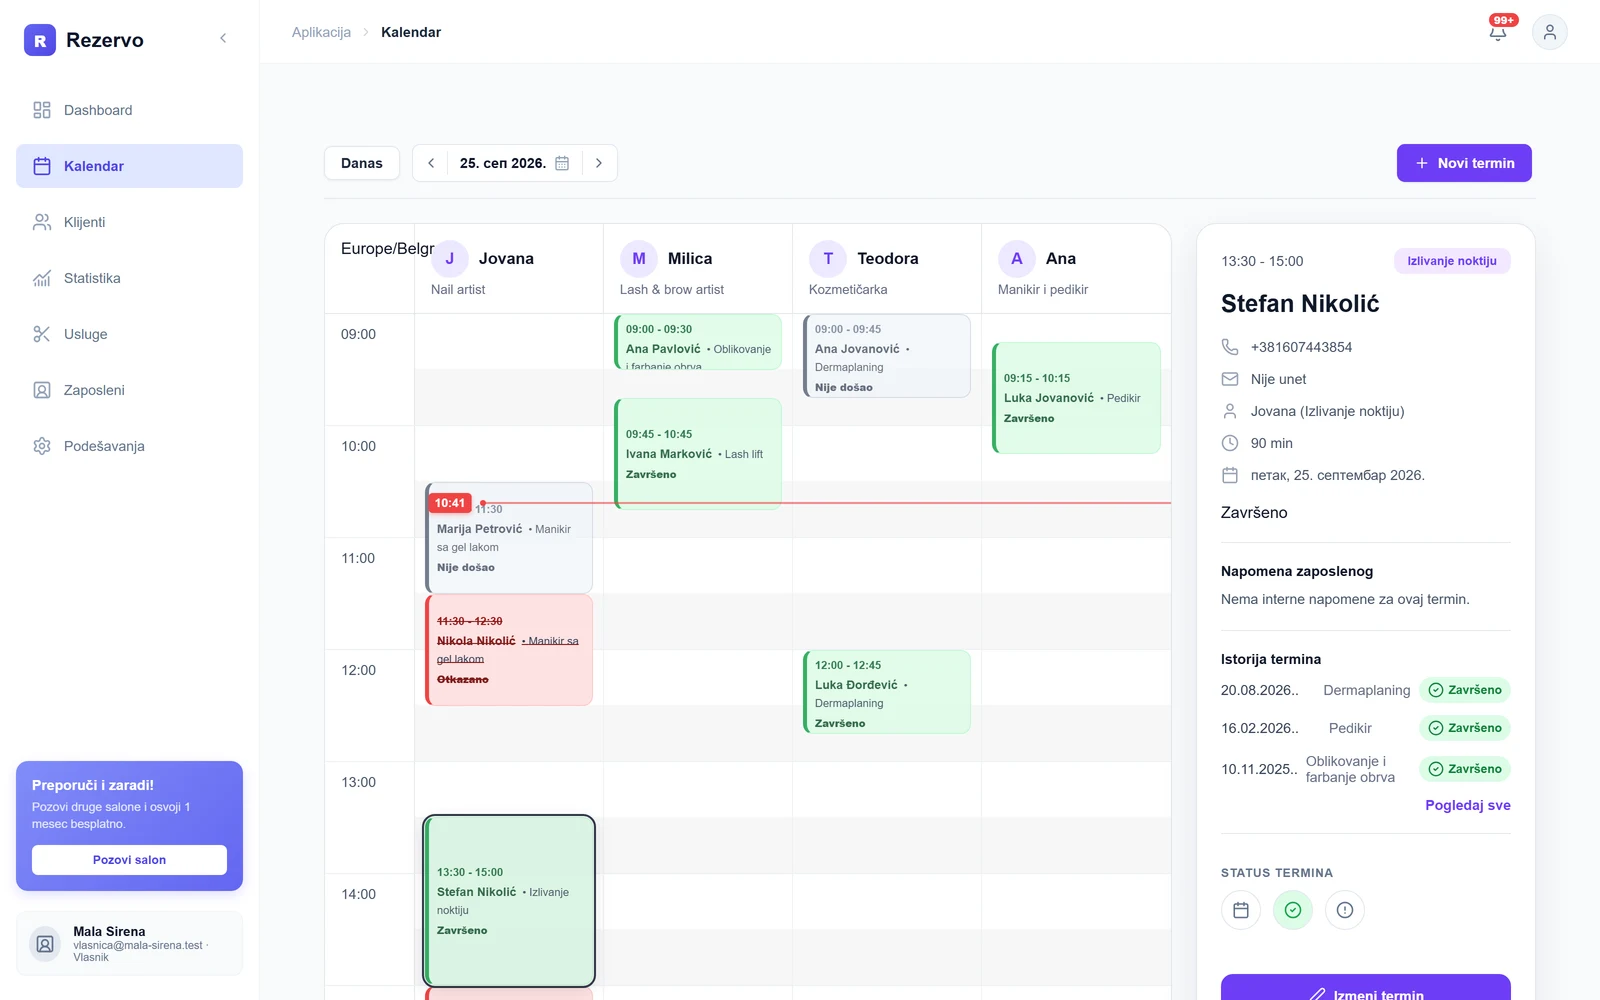Image resolution: width=1600 pixels, height=1000 pixels.
Task: Set status to scheduled calendar icon
Action: [1241, 910]
